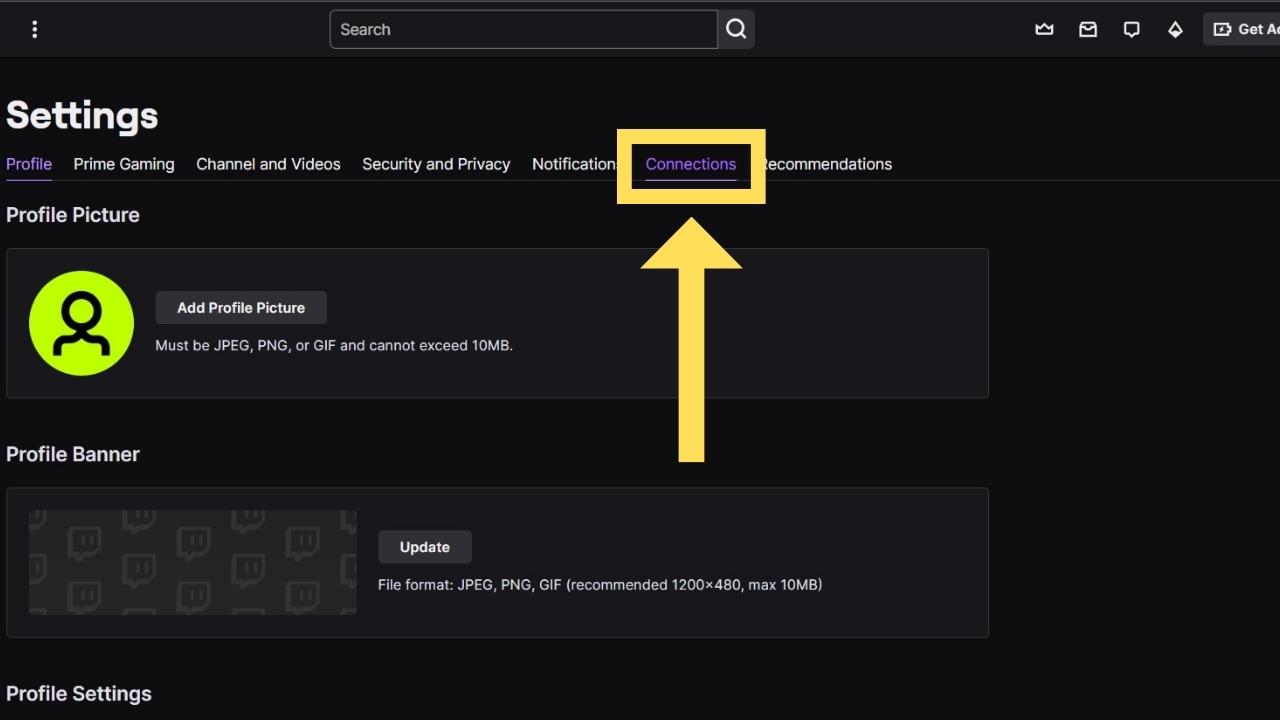Image resolution: width=1280 pixels, height=720 pixels.
Task: Open the Channel and Videos tab
Action: click(268, 164)
